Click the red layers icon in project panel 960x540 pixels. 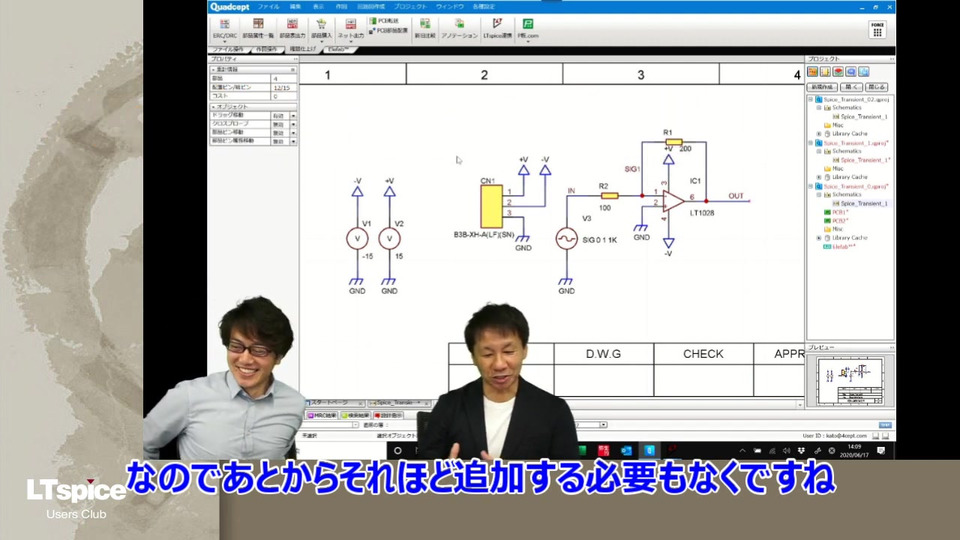tap(838, 72)
